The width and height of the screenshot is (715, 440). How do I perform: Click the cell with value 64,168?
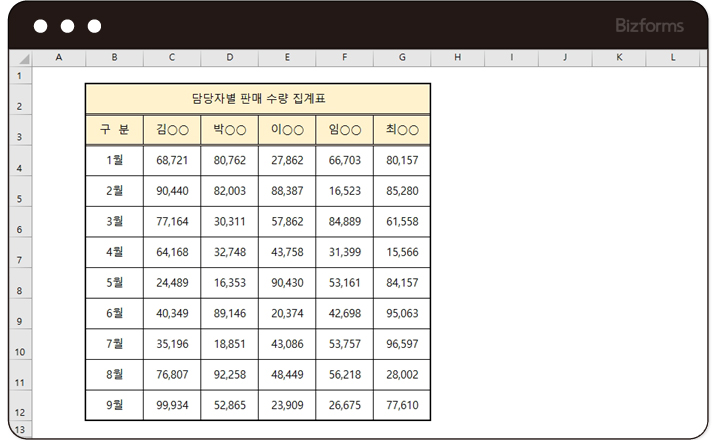[172, 252]
